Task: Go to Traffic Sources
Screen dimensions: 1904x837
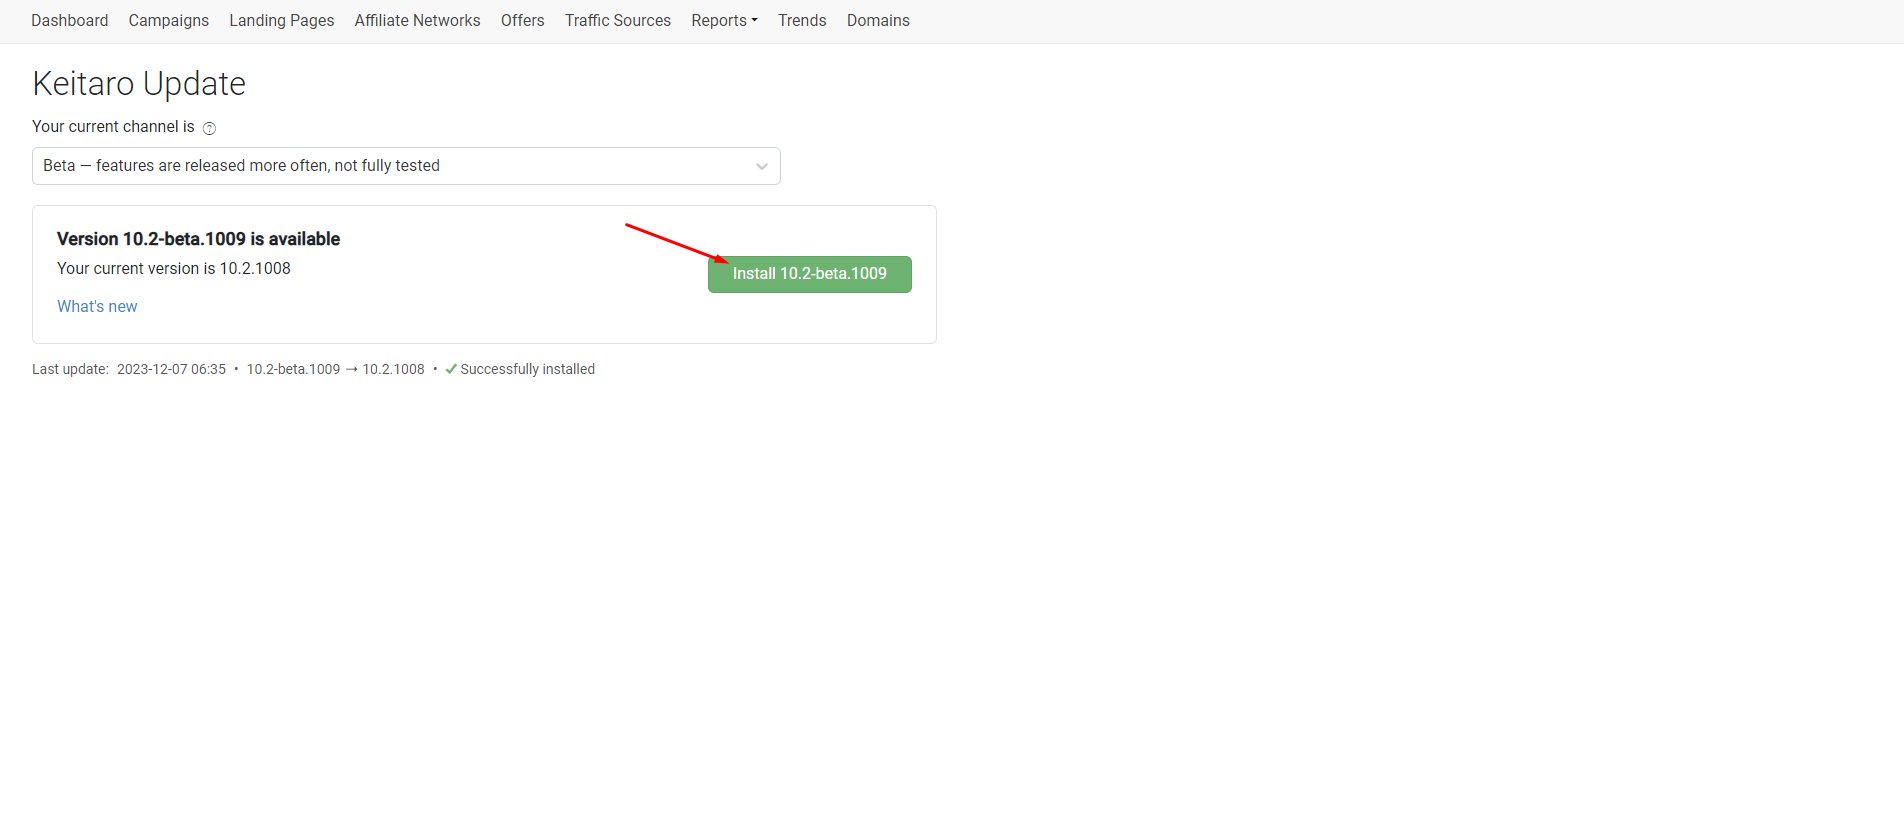Action: click(618, 20)
